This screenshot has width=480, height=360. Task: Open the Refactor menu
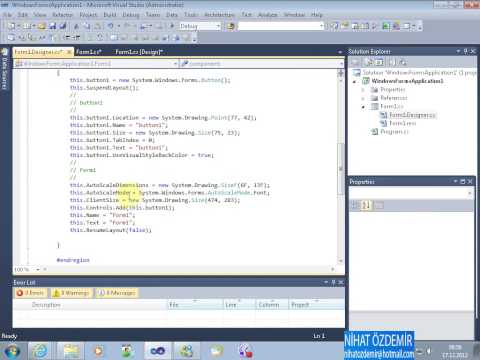click(62, 15)
